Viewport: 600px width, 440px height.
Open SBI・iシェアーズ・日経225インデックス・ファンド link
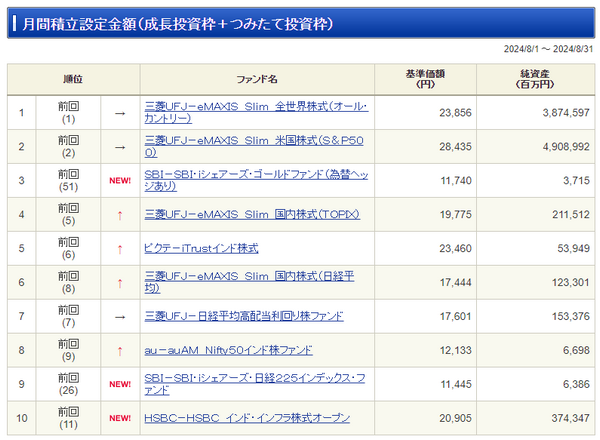pyautogui.click(x=254, y=384)
